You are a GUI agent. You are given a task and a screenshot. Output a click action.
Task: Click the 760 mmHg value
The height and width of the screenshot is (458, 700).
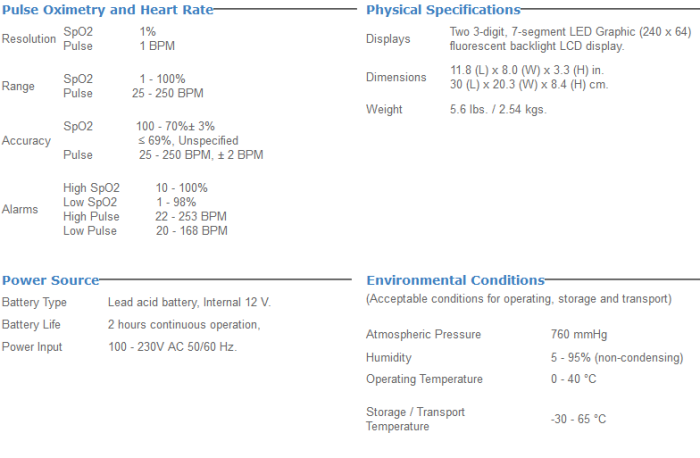[578, 335]
